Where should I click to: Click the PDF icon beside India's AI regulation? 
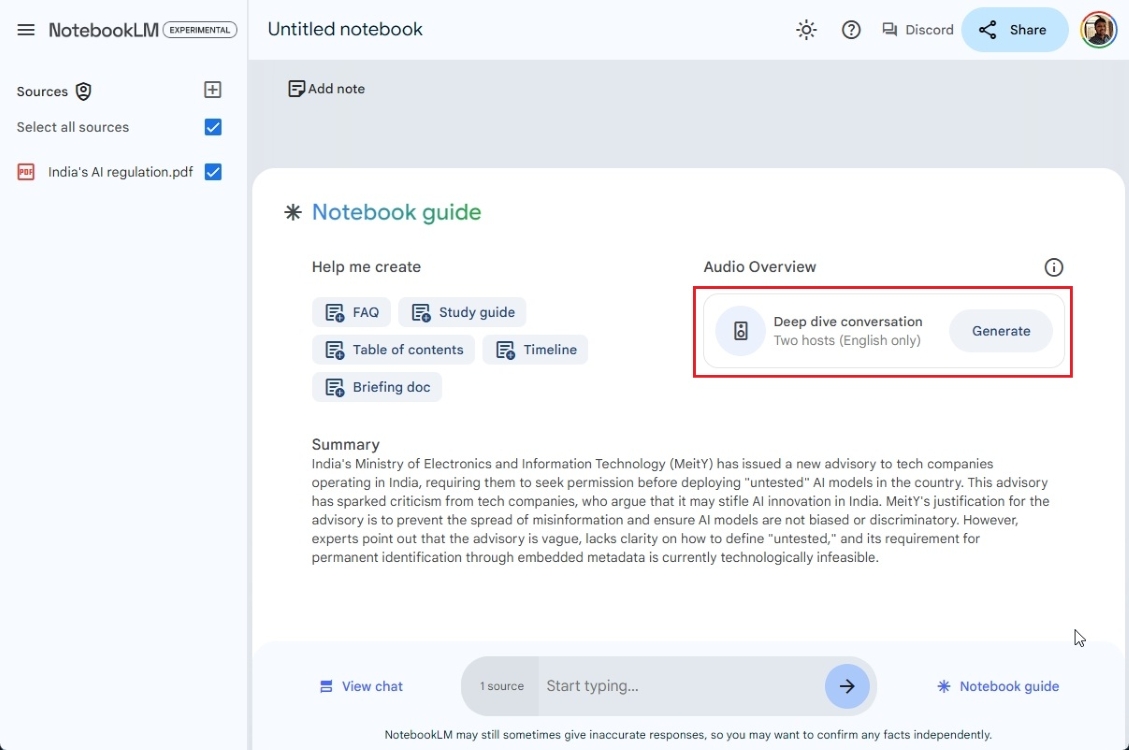coord(25,171)
